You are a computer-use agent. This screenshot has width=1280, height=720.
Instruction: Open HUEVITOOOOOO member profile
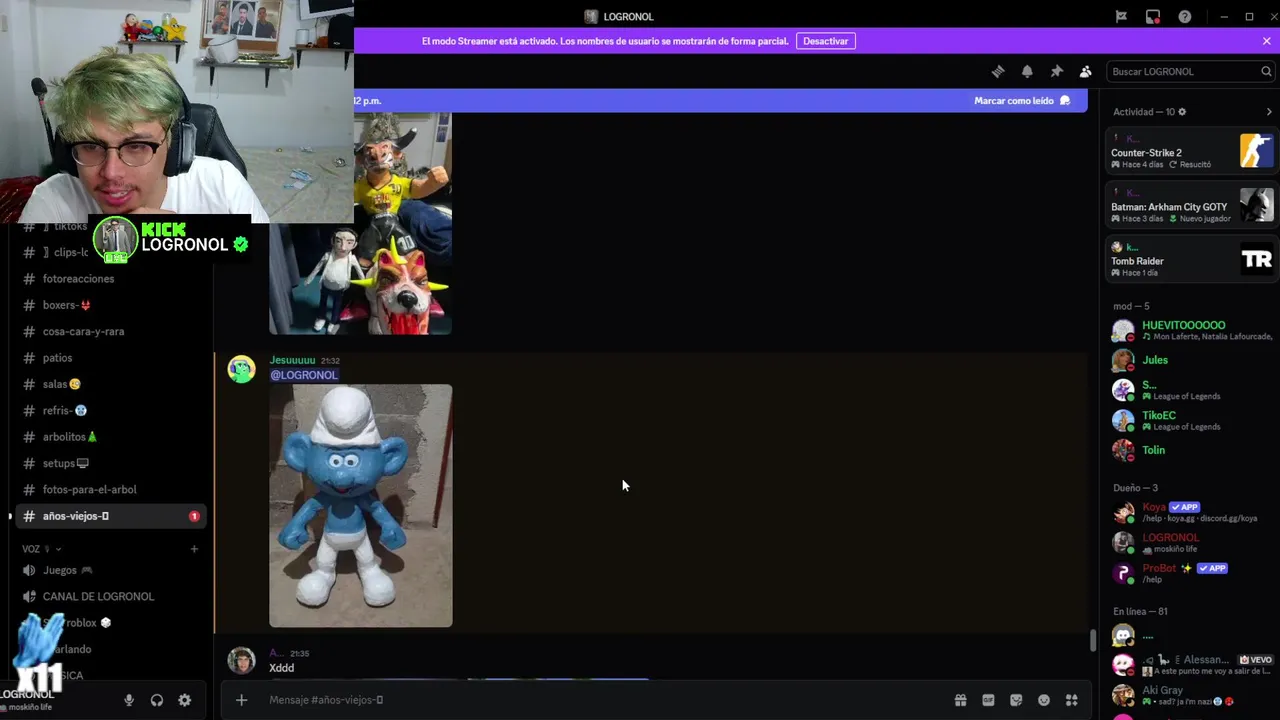1191,330
